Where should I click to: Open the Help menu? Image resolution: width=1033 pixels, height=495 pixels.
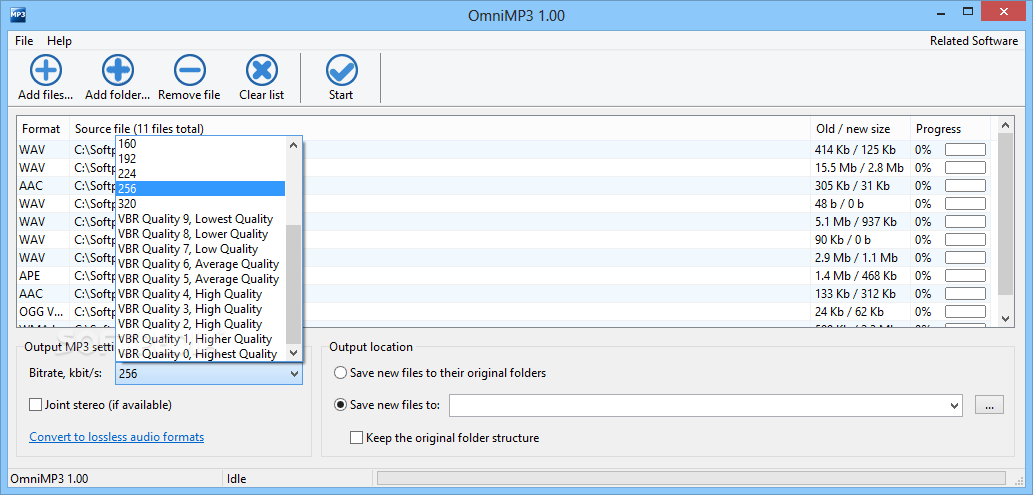(x=59, y=41)
